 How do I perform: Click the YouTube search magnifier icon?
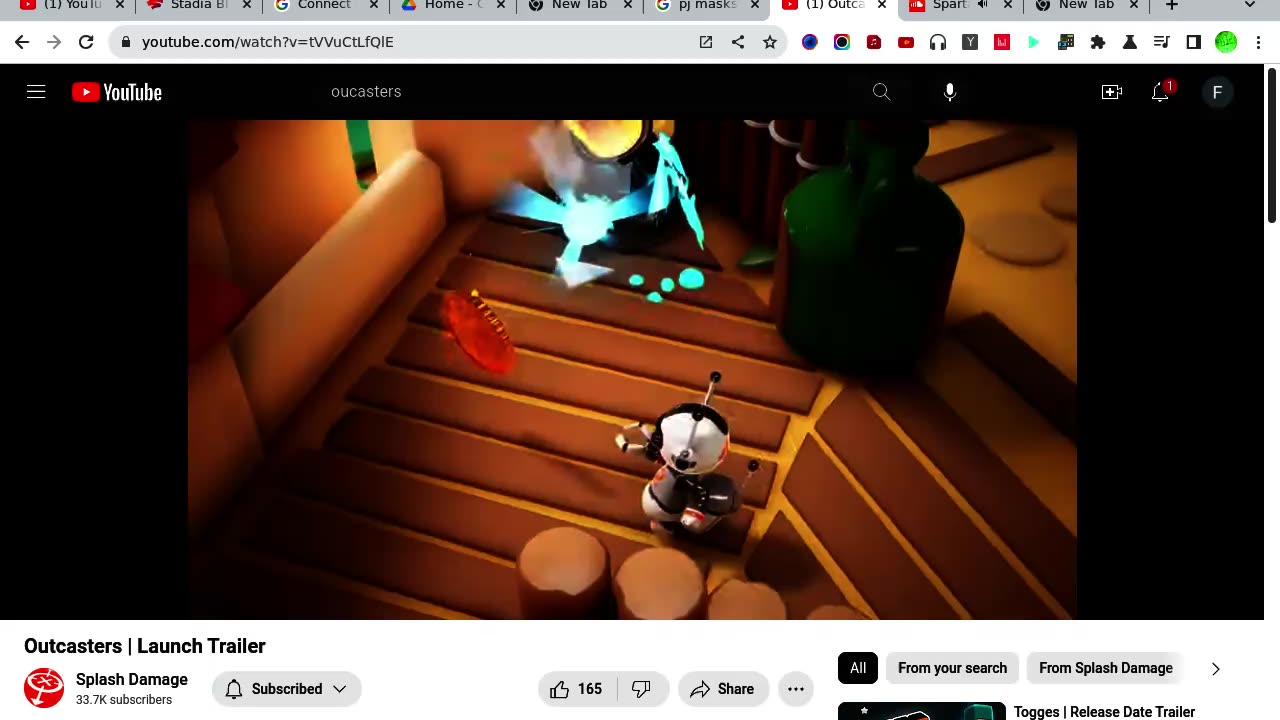pyautogui.click(x=881, y=92)
